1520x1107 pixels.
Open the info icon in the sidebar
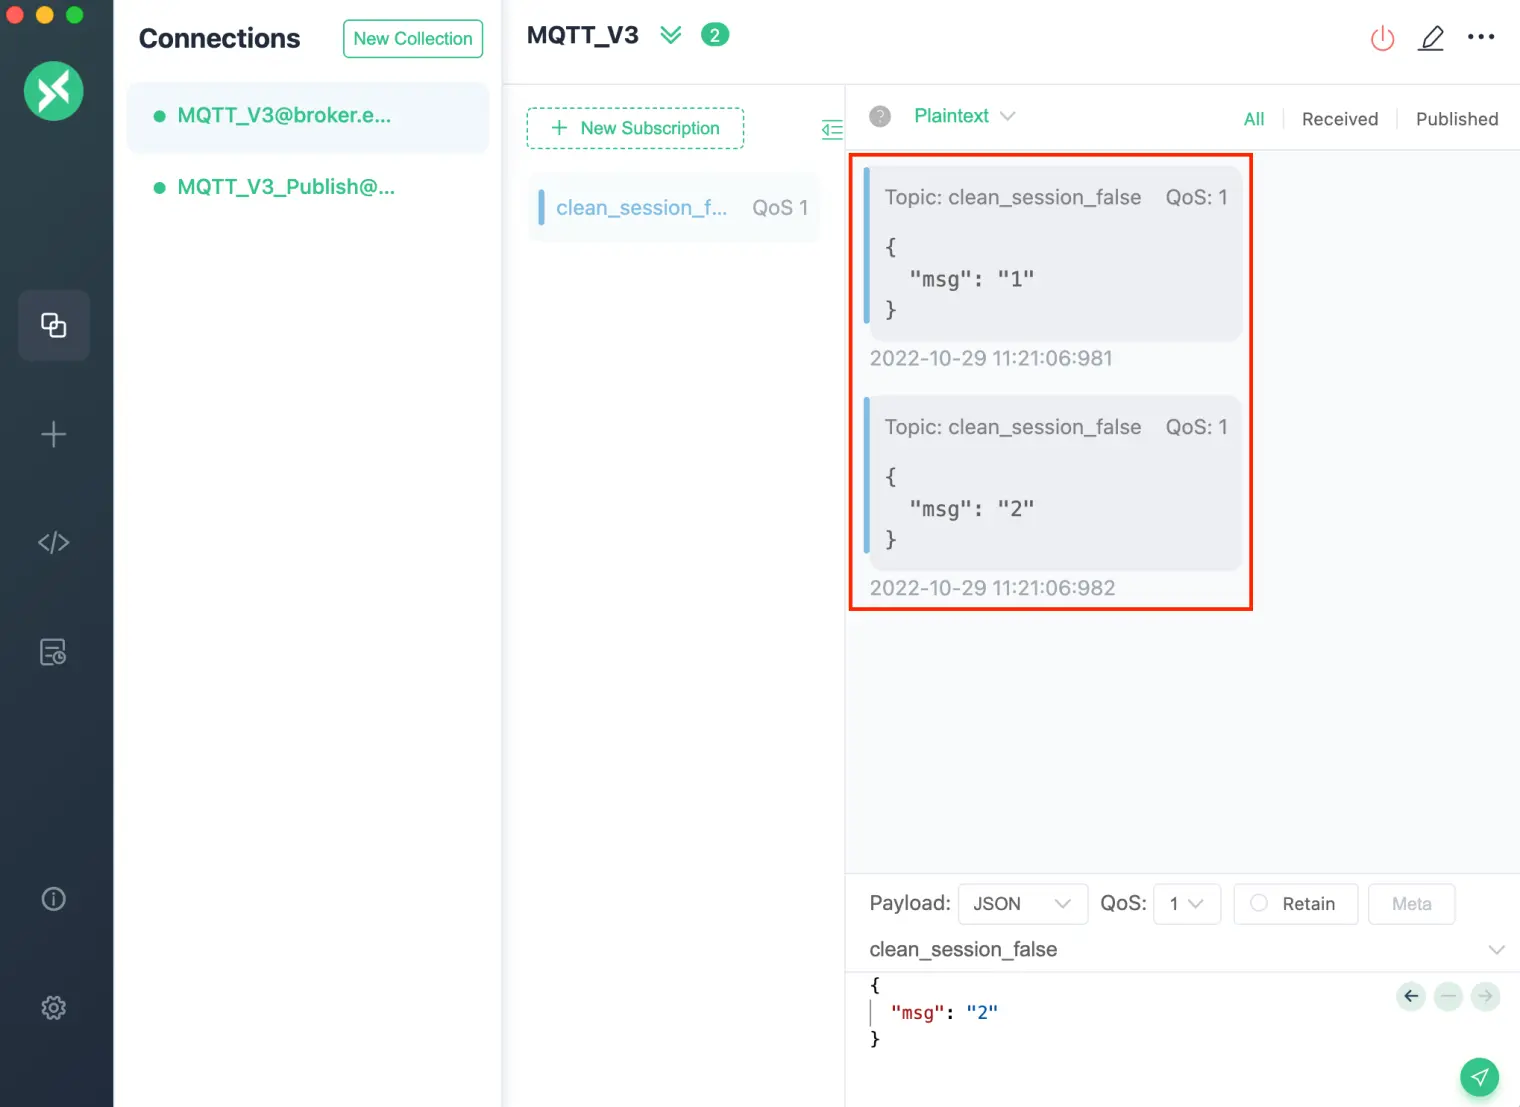tap(53, 899)
